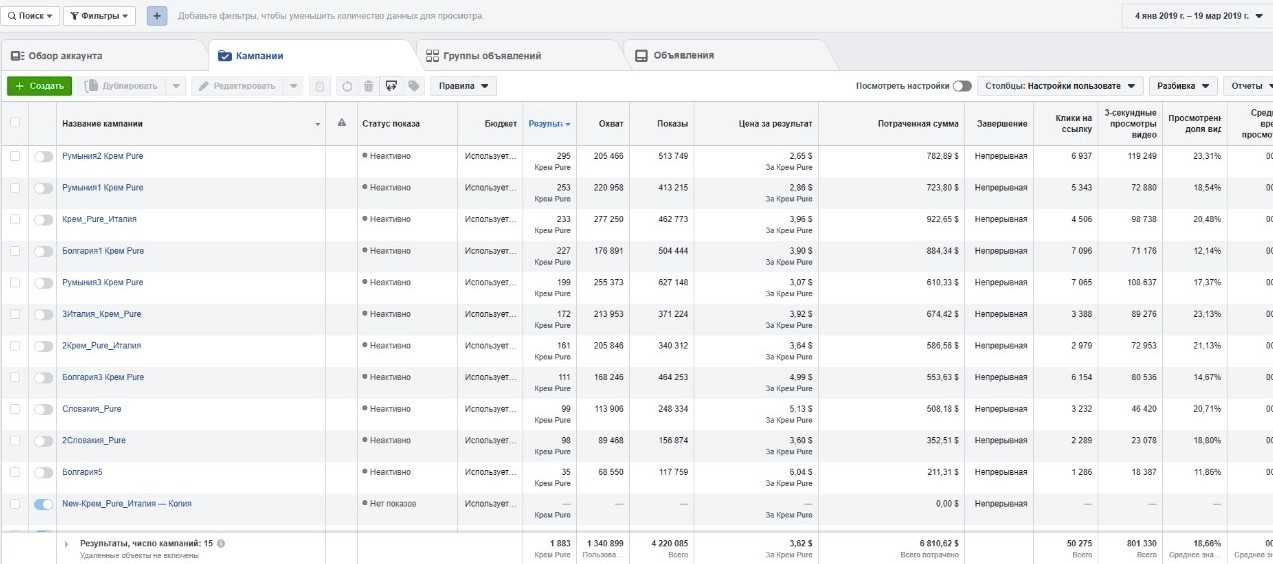Toggle on campaign 3Италия_Крем_Pure
This screenshot has width=1273, height=564.
point(43,314)
